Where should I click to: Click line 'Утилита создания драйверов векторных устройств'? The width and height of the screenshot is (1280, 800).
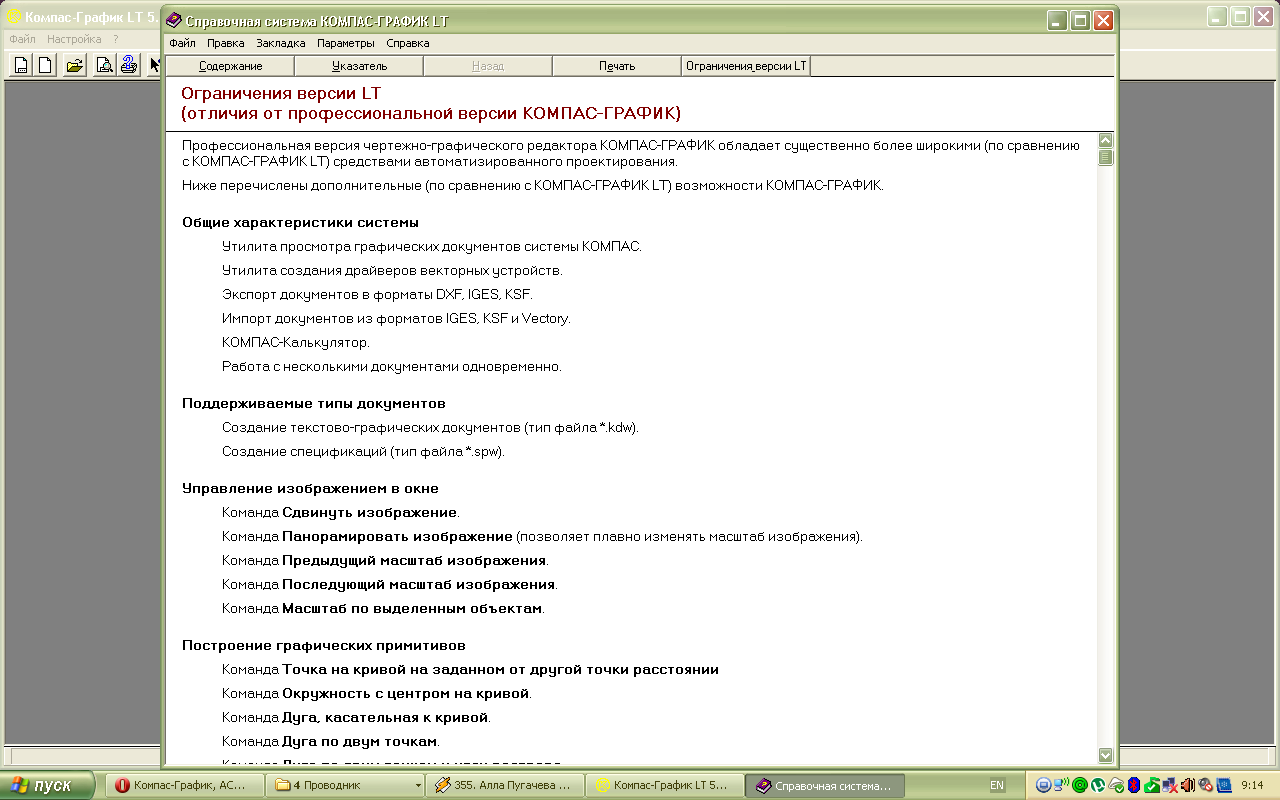pos(392,270)
